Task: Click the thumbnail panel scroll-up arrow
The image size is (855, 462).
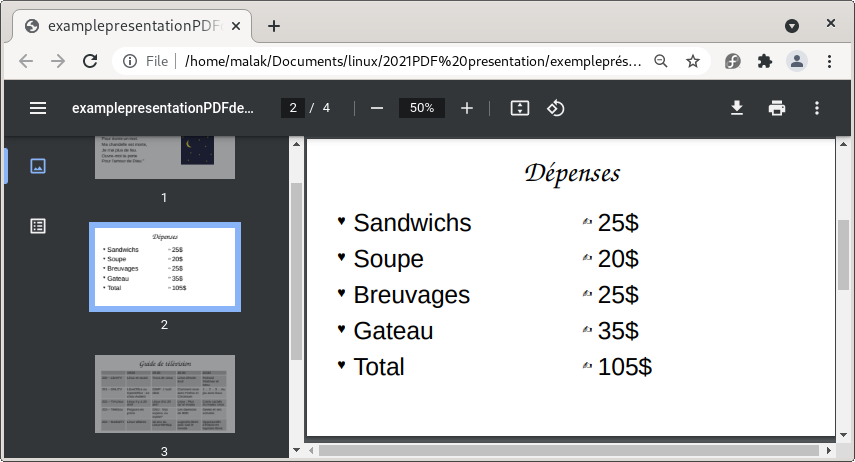Action: 296,144
